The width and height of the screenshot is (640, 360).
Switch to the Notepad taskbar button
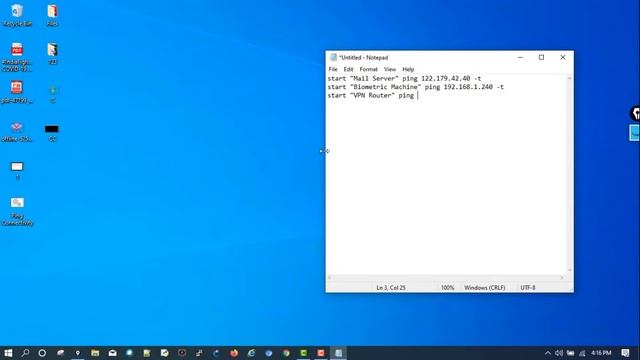click(338, 353)
